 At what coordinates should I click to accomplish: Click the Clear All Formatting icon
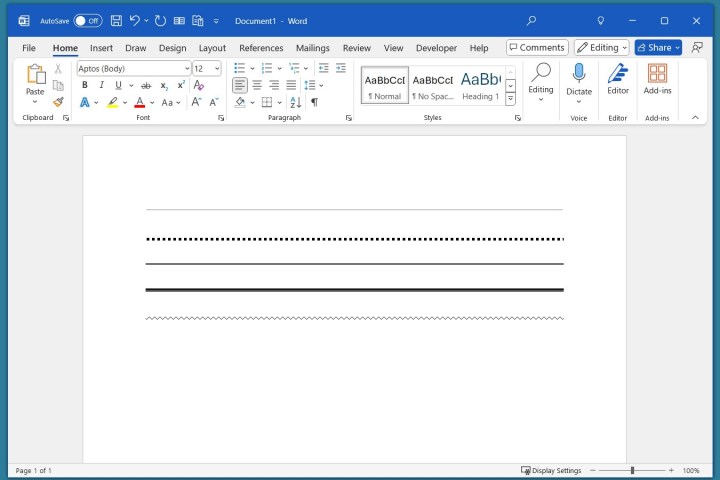click(198, 85)
